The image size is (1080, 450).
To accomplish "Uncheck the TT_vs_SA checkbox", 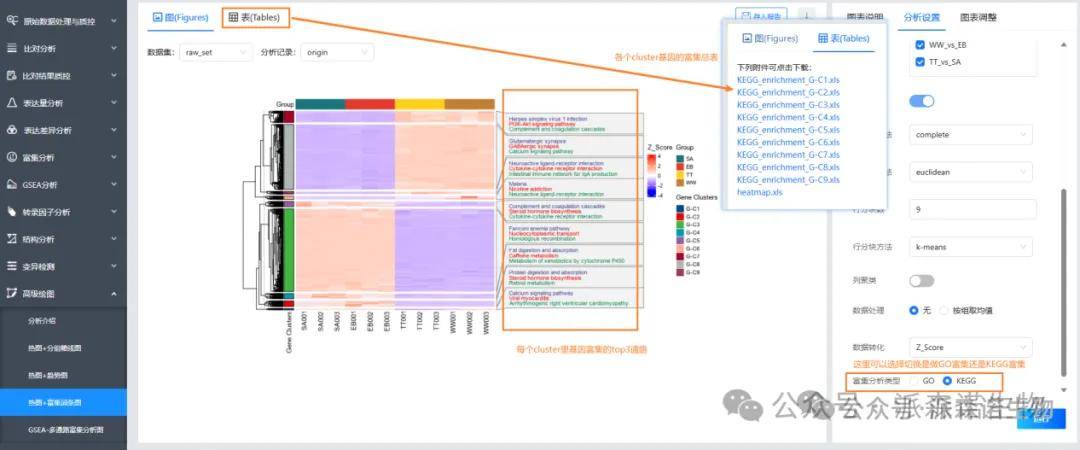I will pos(921,63).
